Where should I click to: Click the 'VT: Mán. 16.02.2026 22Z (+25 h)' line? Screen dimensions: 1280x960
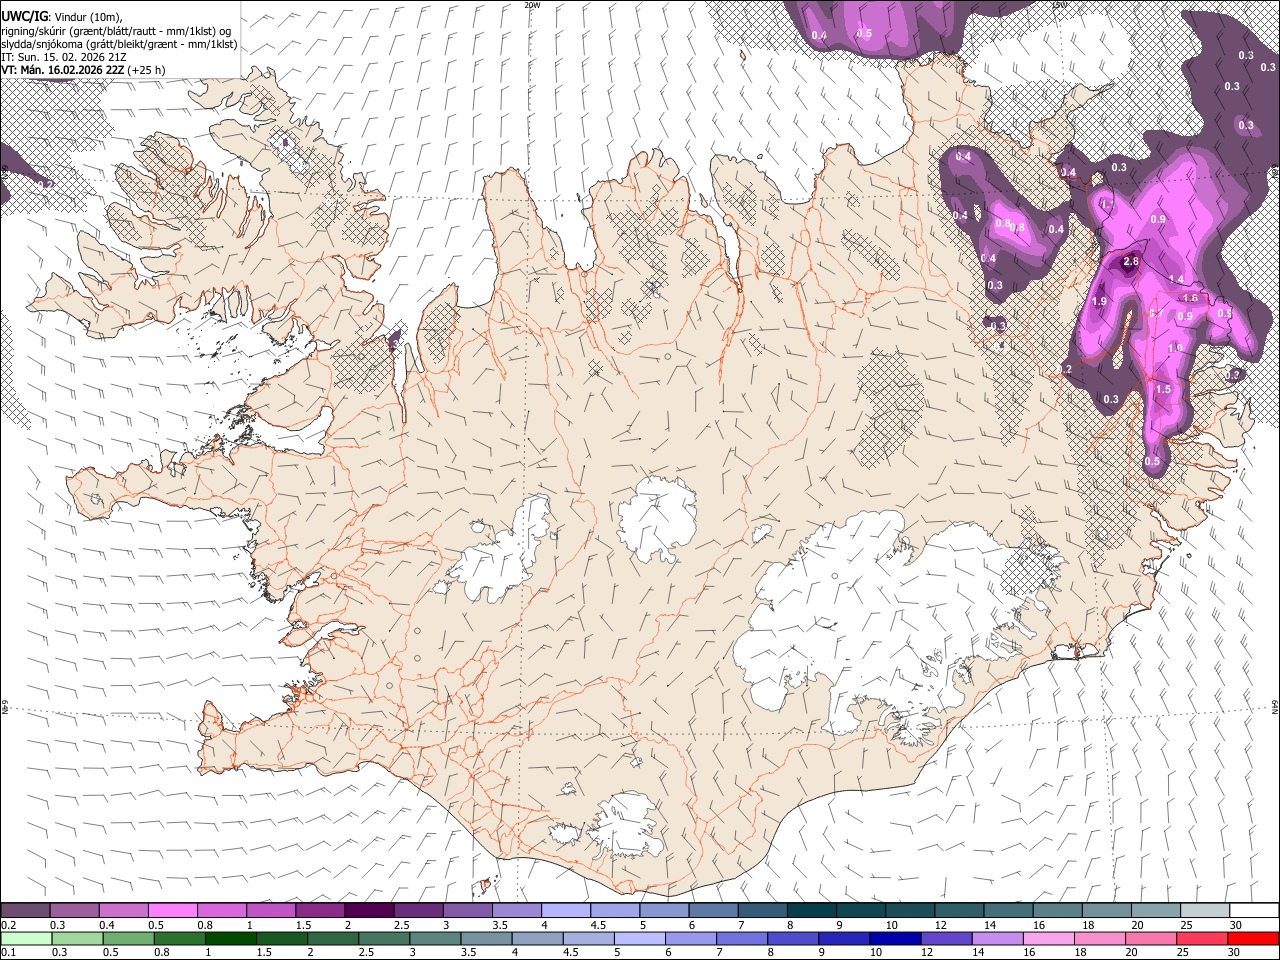tap(83, 70)
